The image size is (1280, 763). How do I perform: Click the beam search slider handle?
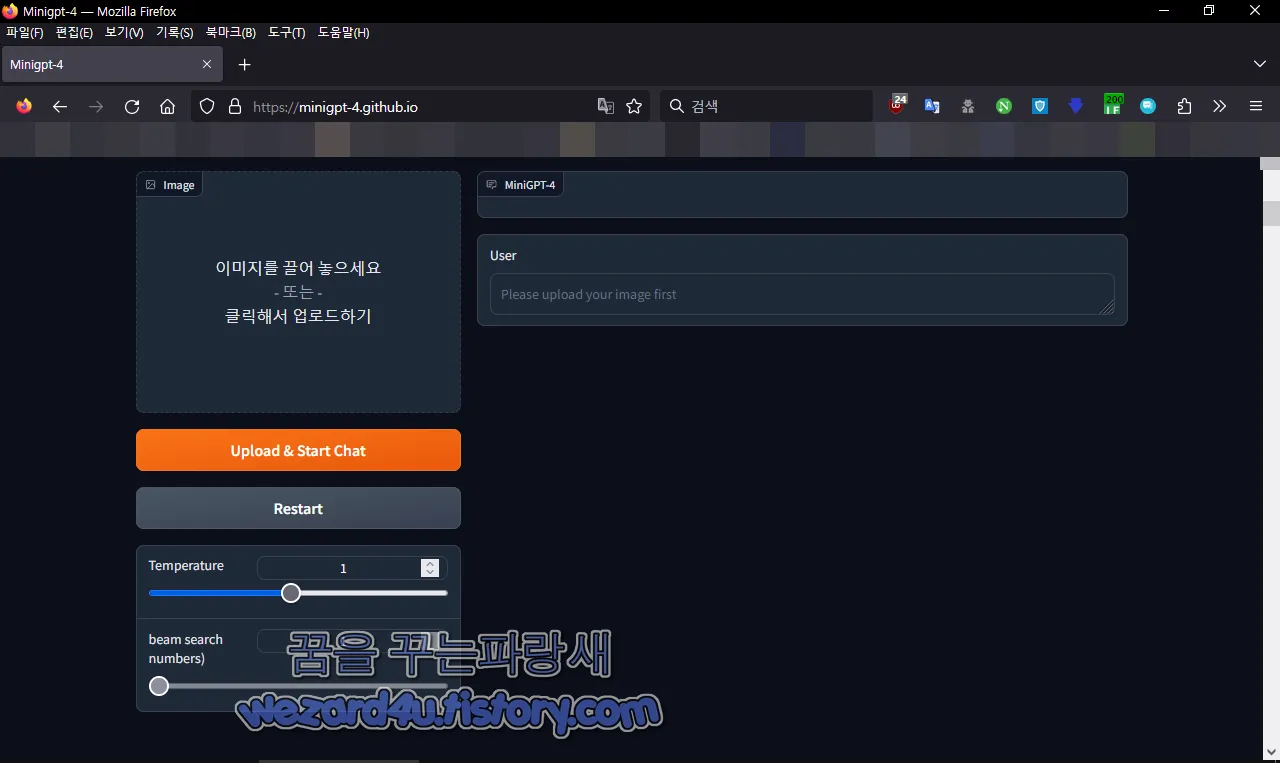pyautogui.click(x=159, y=686)
